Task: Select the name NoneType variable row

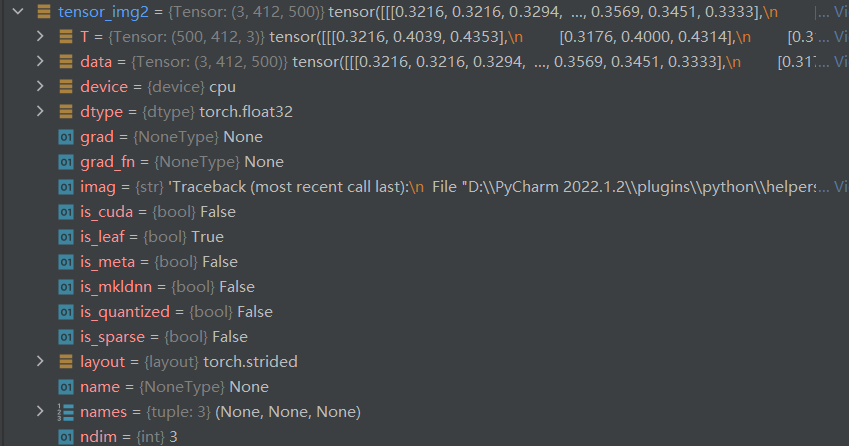Action: pos(424,386)
